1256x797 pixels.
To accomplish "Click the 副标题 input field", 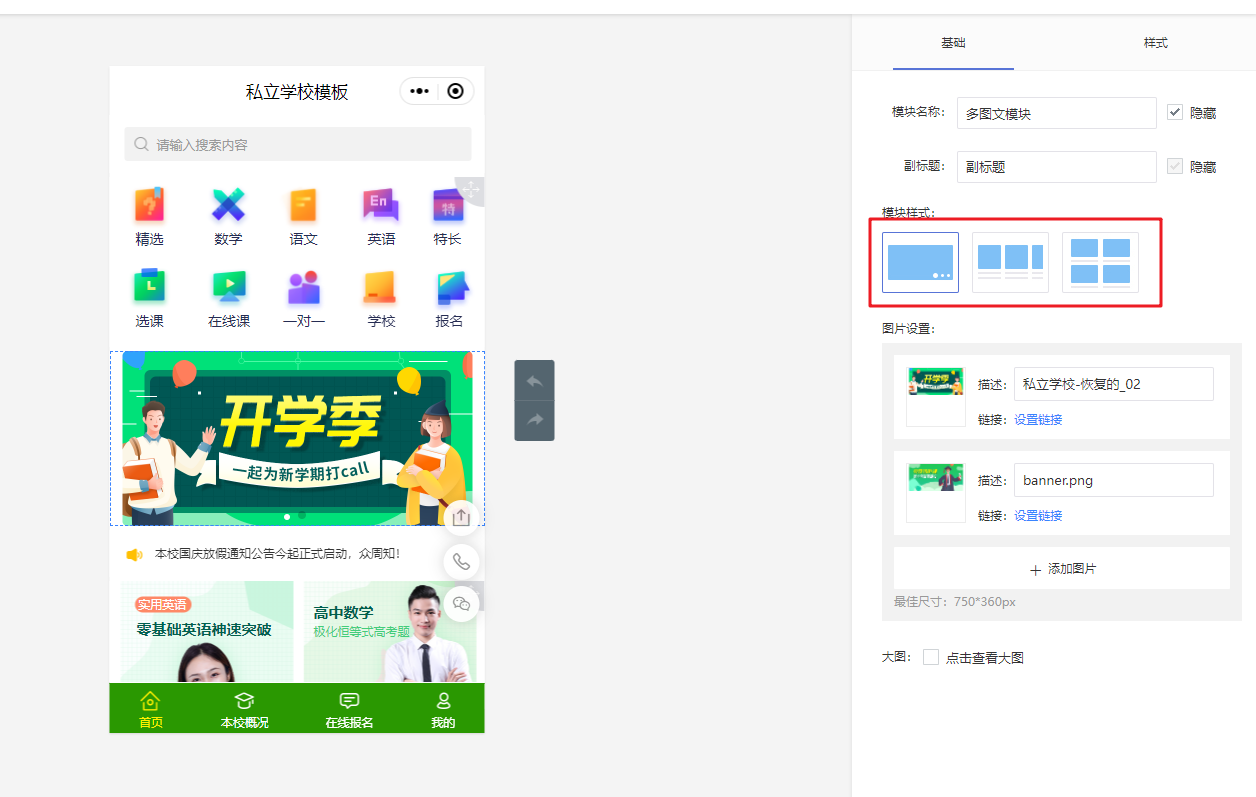I will pyautogui.click(x=1056, y=167).
